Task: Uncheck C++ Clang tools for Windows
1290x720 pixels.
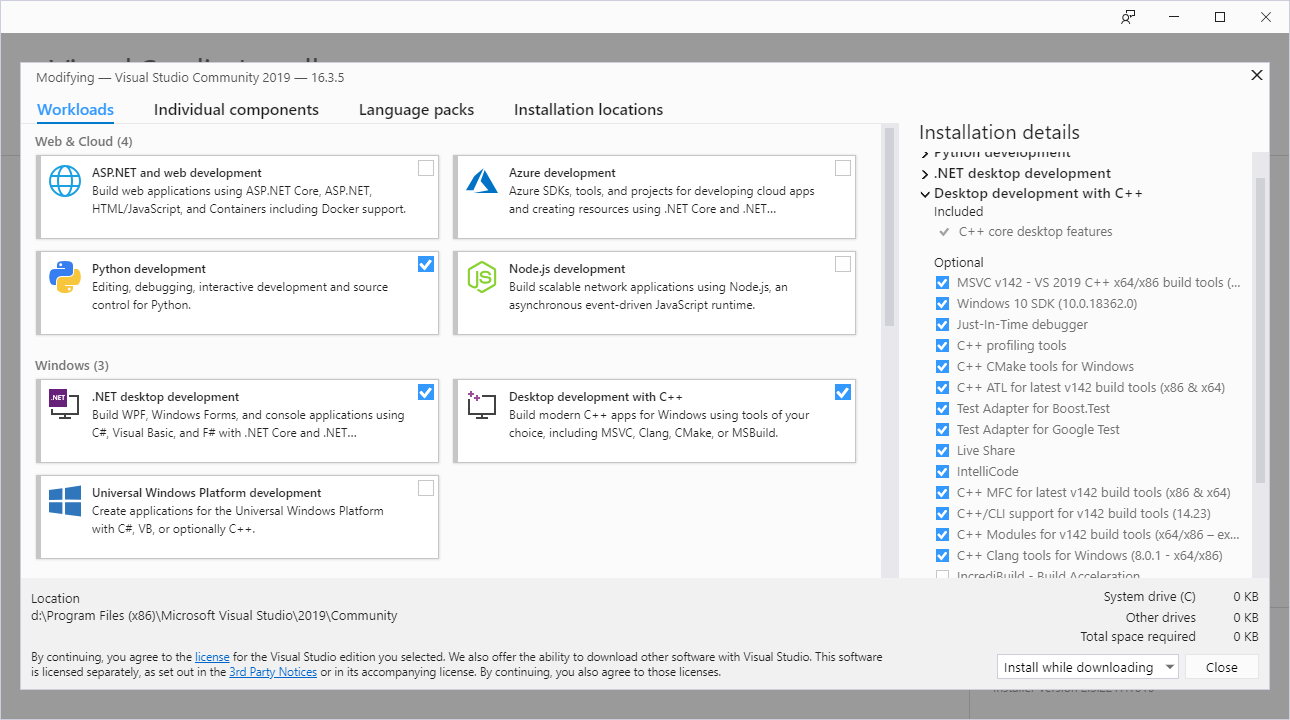Action: click(x=942, y=556)
